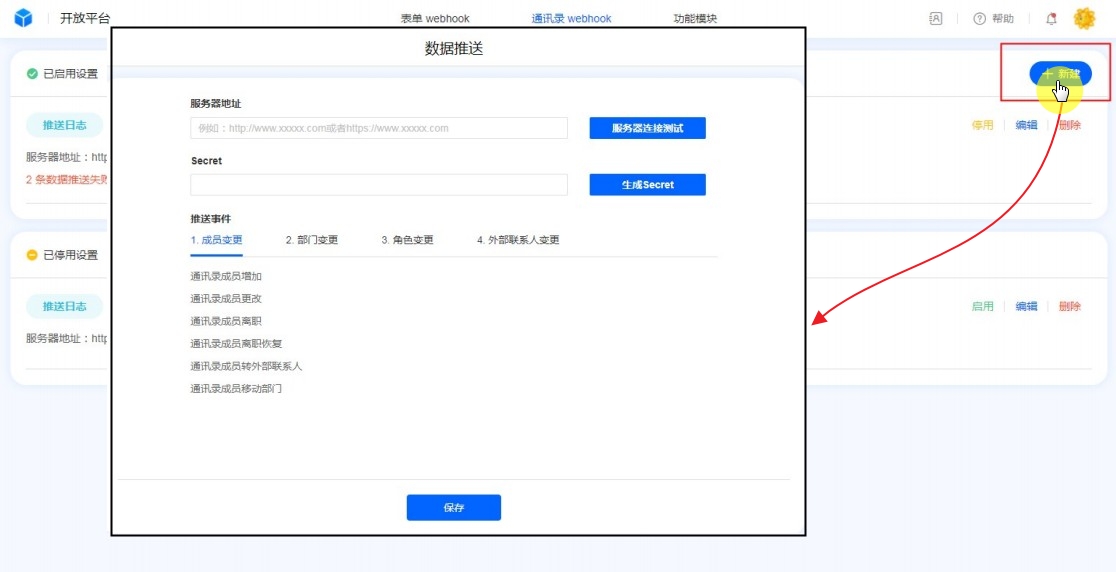Switch to 4. 外部联系人变更 tab
The image size is (1116, 572).
coord(518,240)
